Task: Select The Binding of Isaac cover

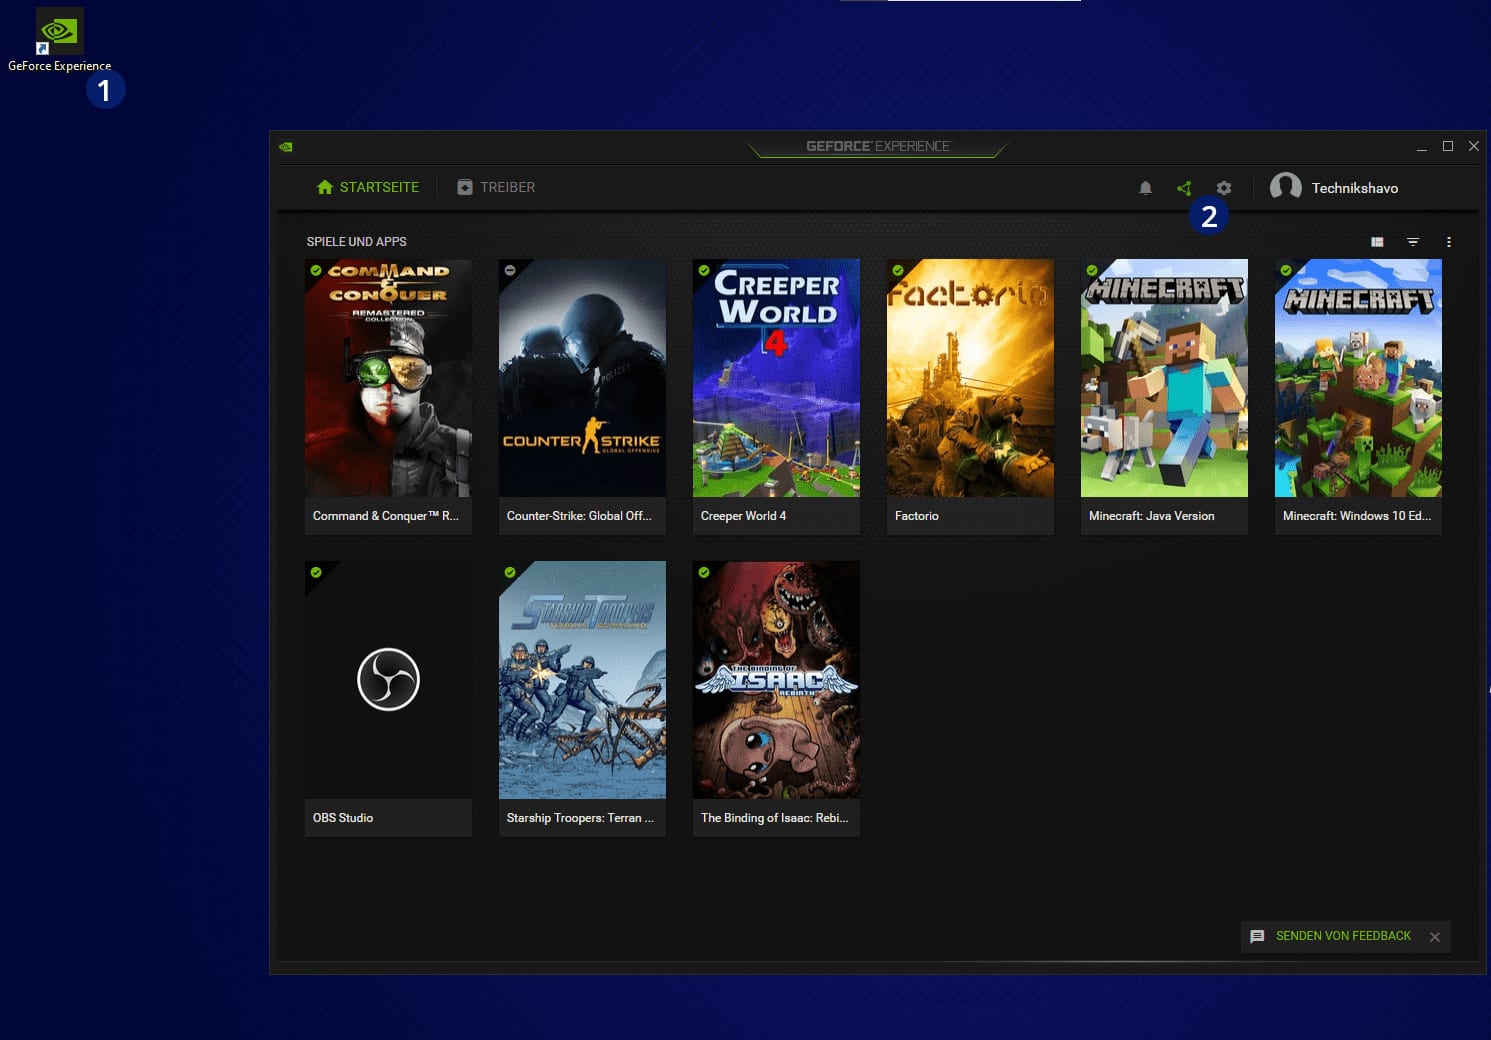Action: coord(776,680)
